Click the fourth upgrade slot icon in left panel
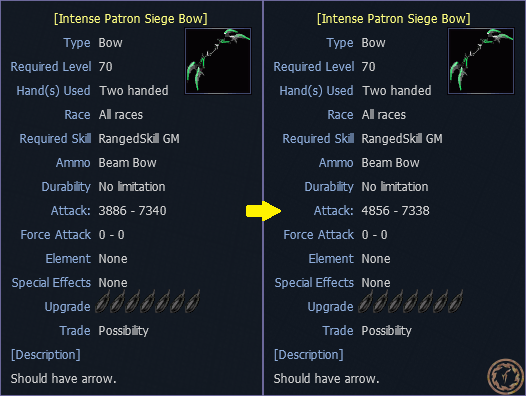This screenshot has height=396, width=526. (148, 302)
